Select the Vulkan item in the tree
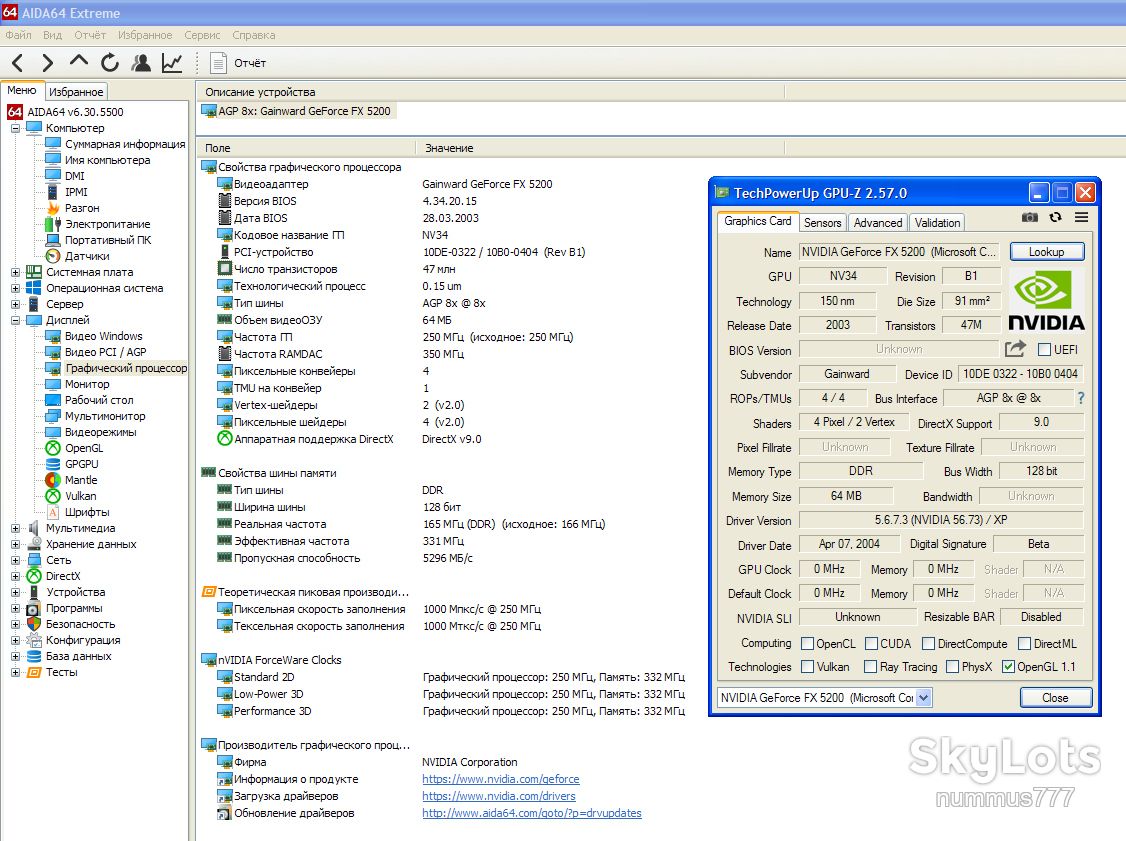The height and width of the screenshot is (841, 1126). (80, 496)
